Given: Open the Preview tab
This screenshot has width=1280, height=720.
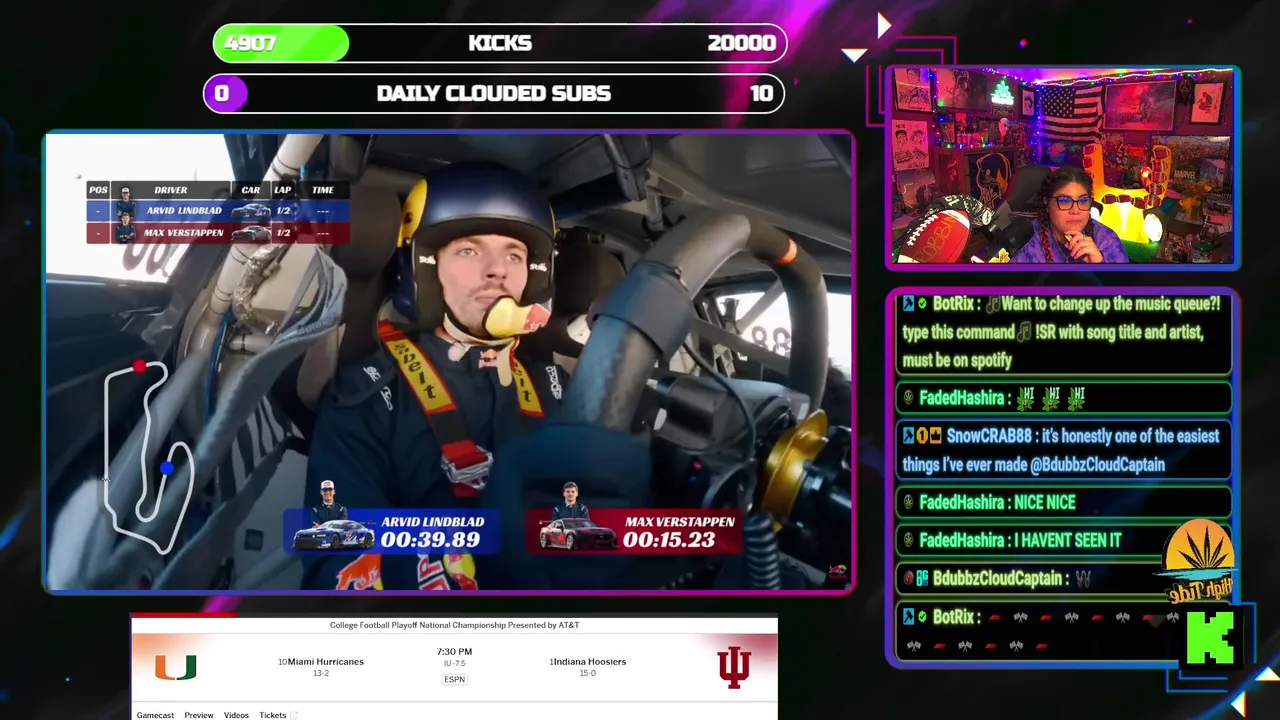Looking at the screenshot, I should point(199,715).
